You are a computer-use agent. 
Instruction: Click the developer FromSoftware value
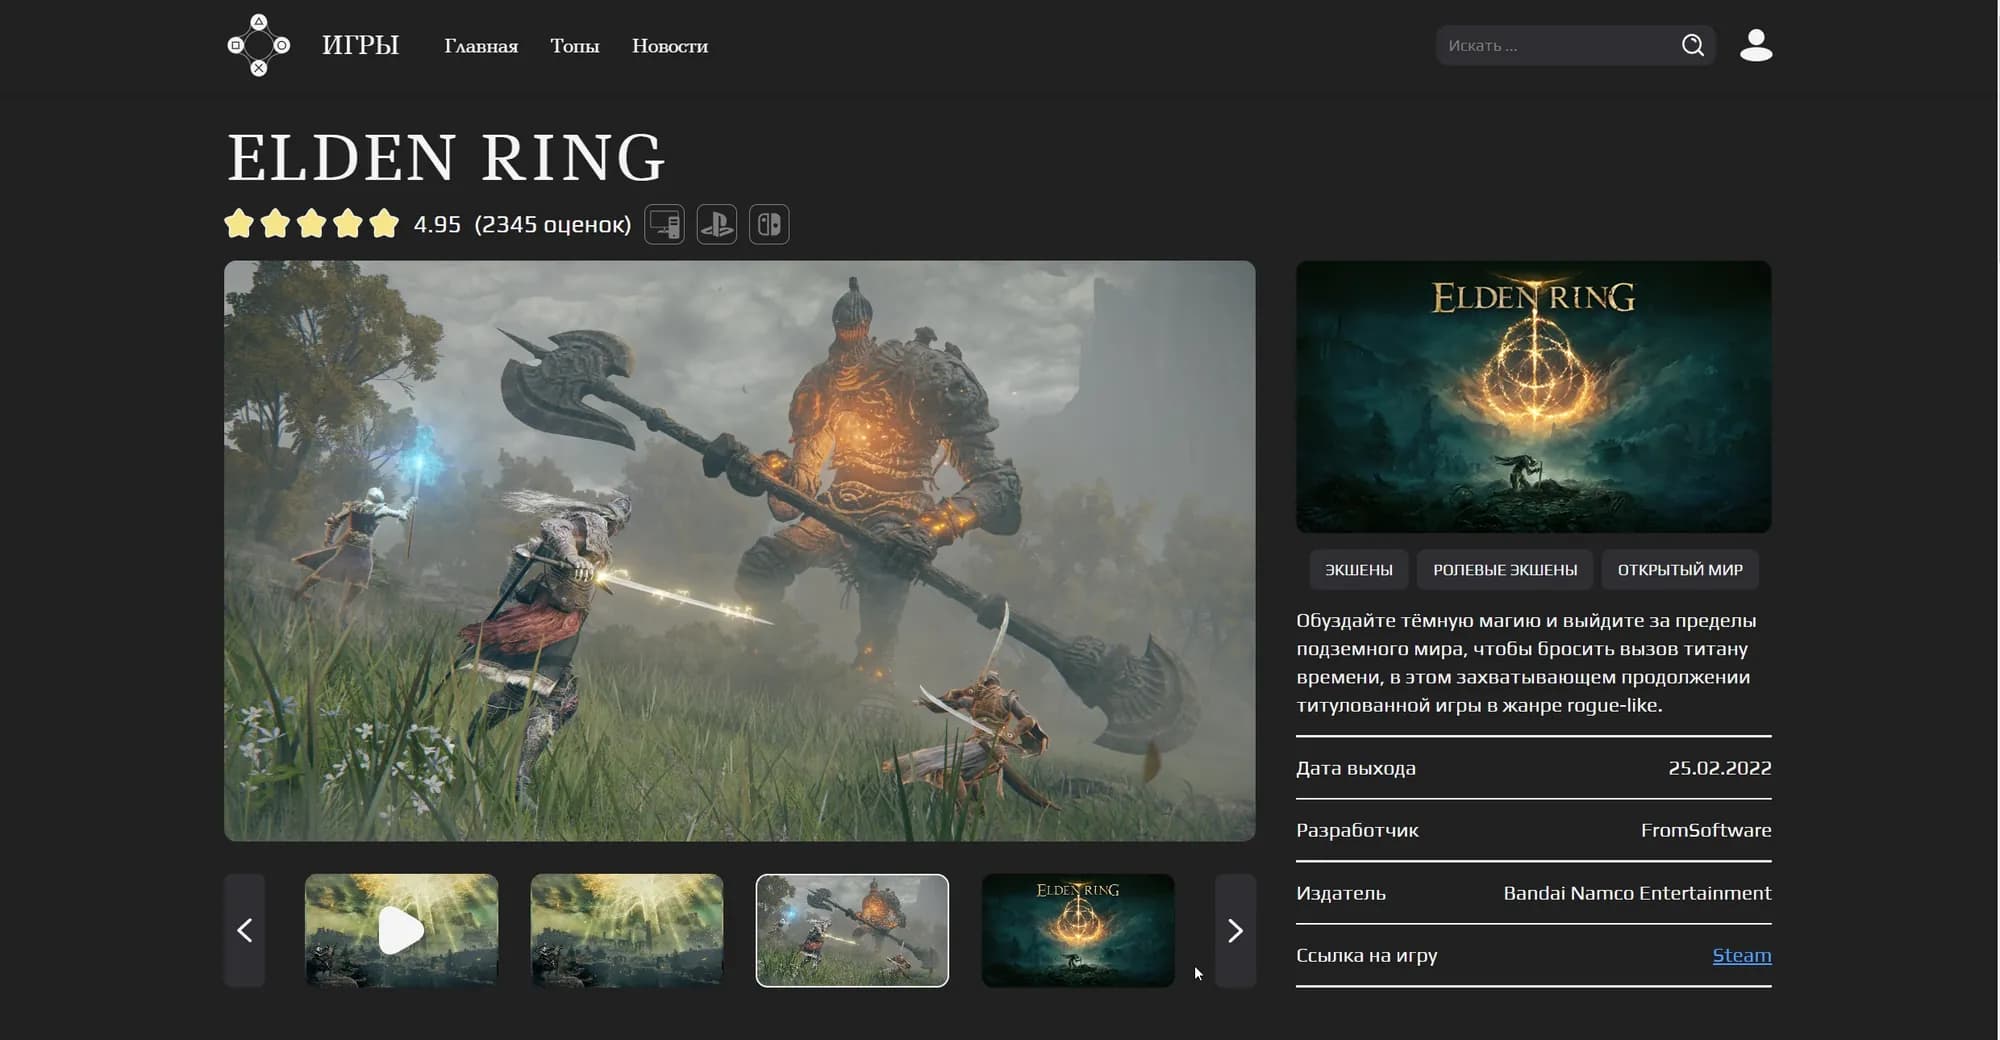pos(1706,830)
